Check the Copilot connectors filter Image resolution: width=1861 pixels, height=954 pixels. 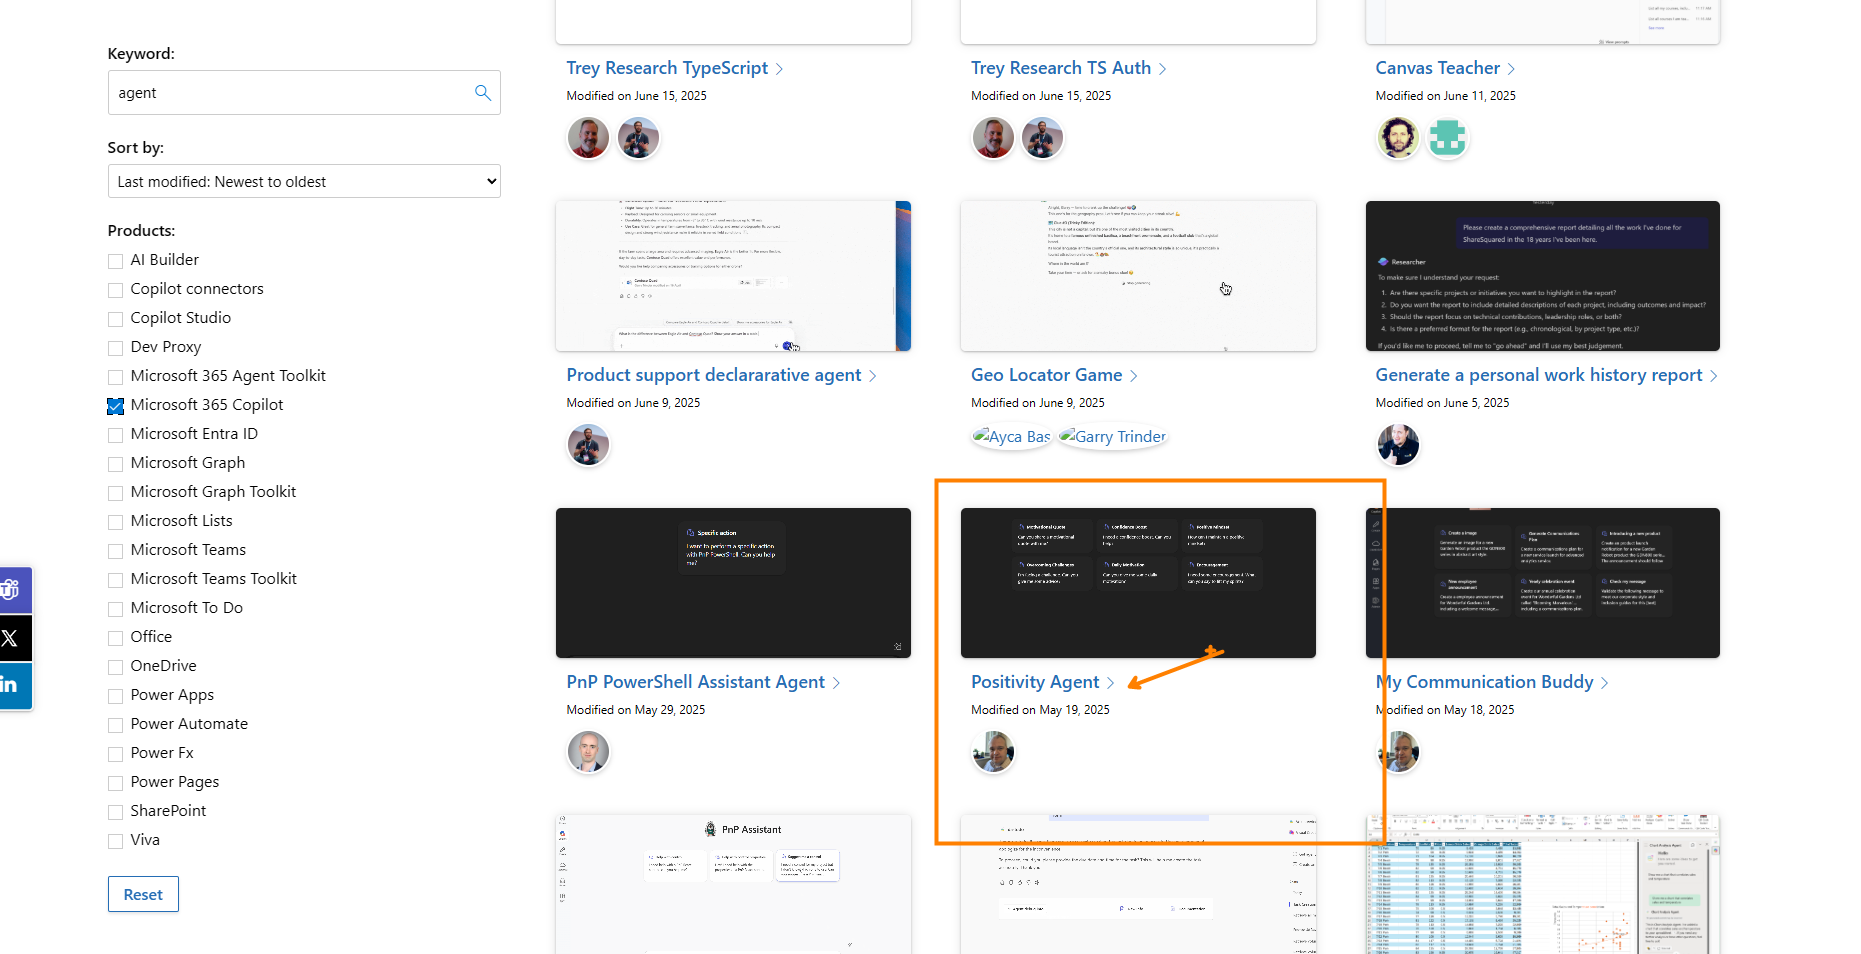[x=116, y=290]
